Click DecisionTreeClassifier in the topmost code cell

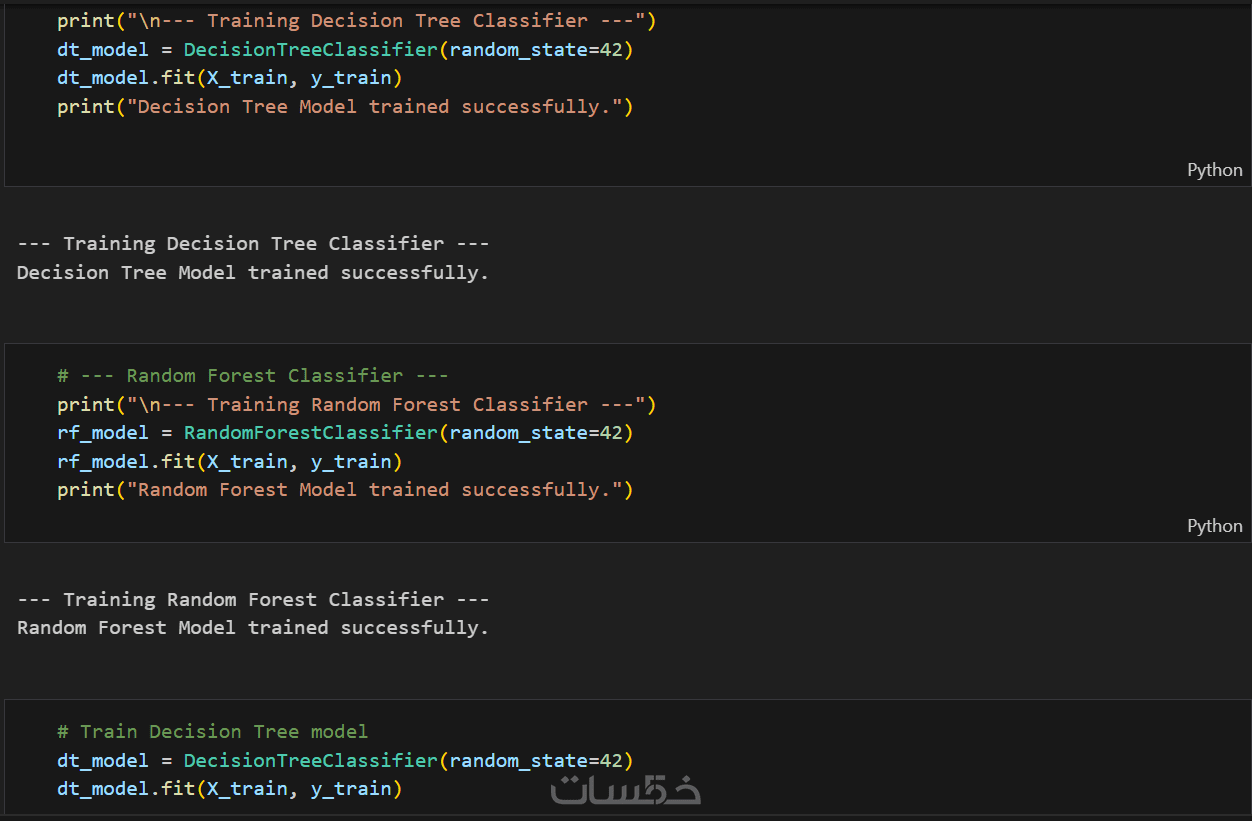click(x=310, y=50)
